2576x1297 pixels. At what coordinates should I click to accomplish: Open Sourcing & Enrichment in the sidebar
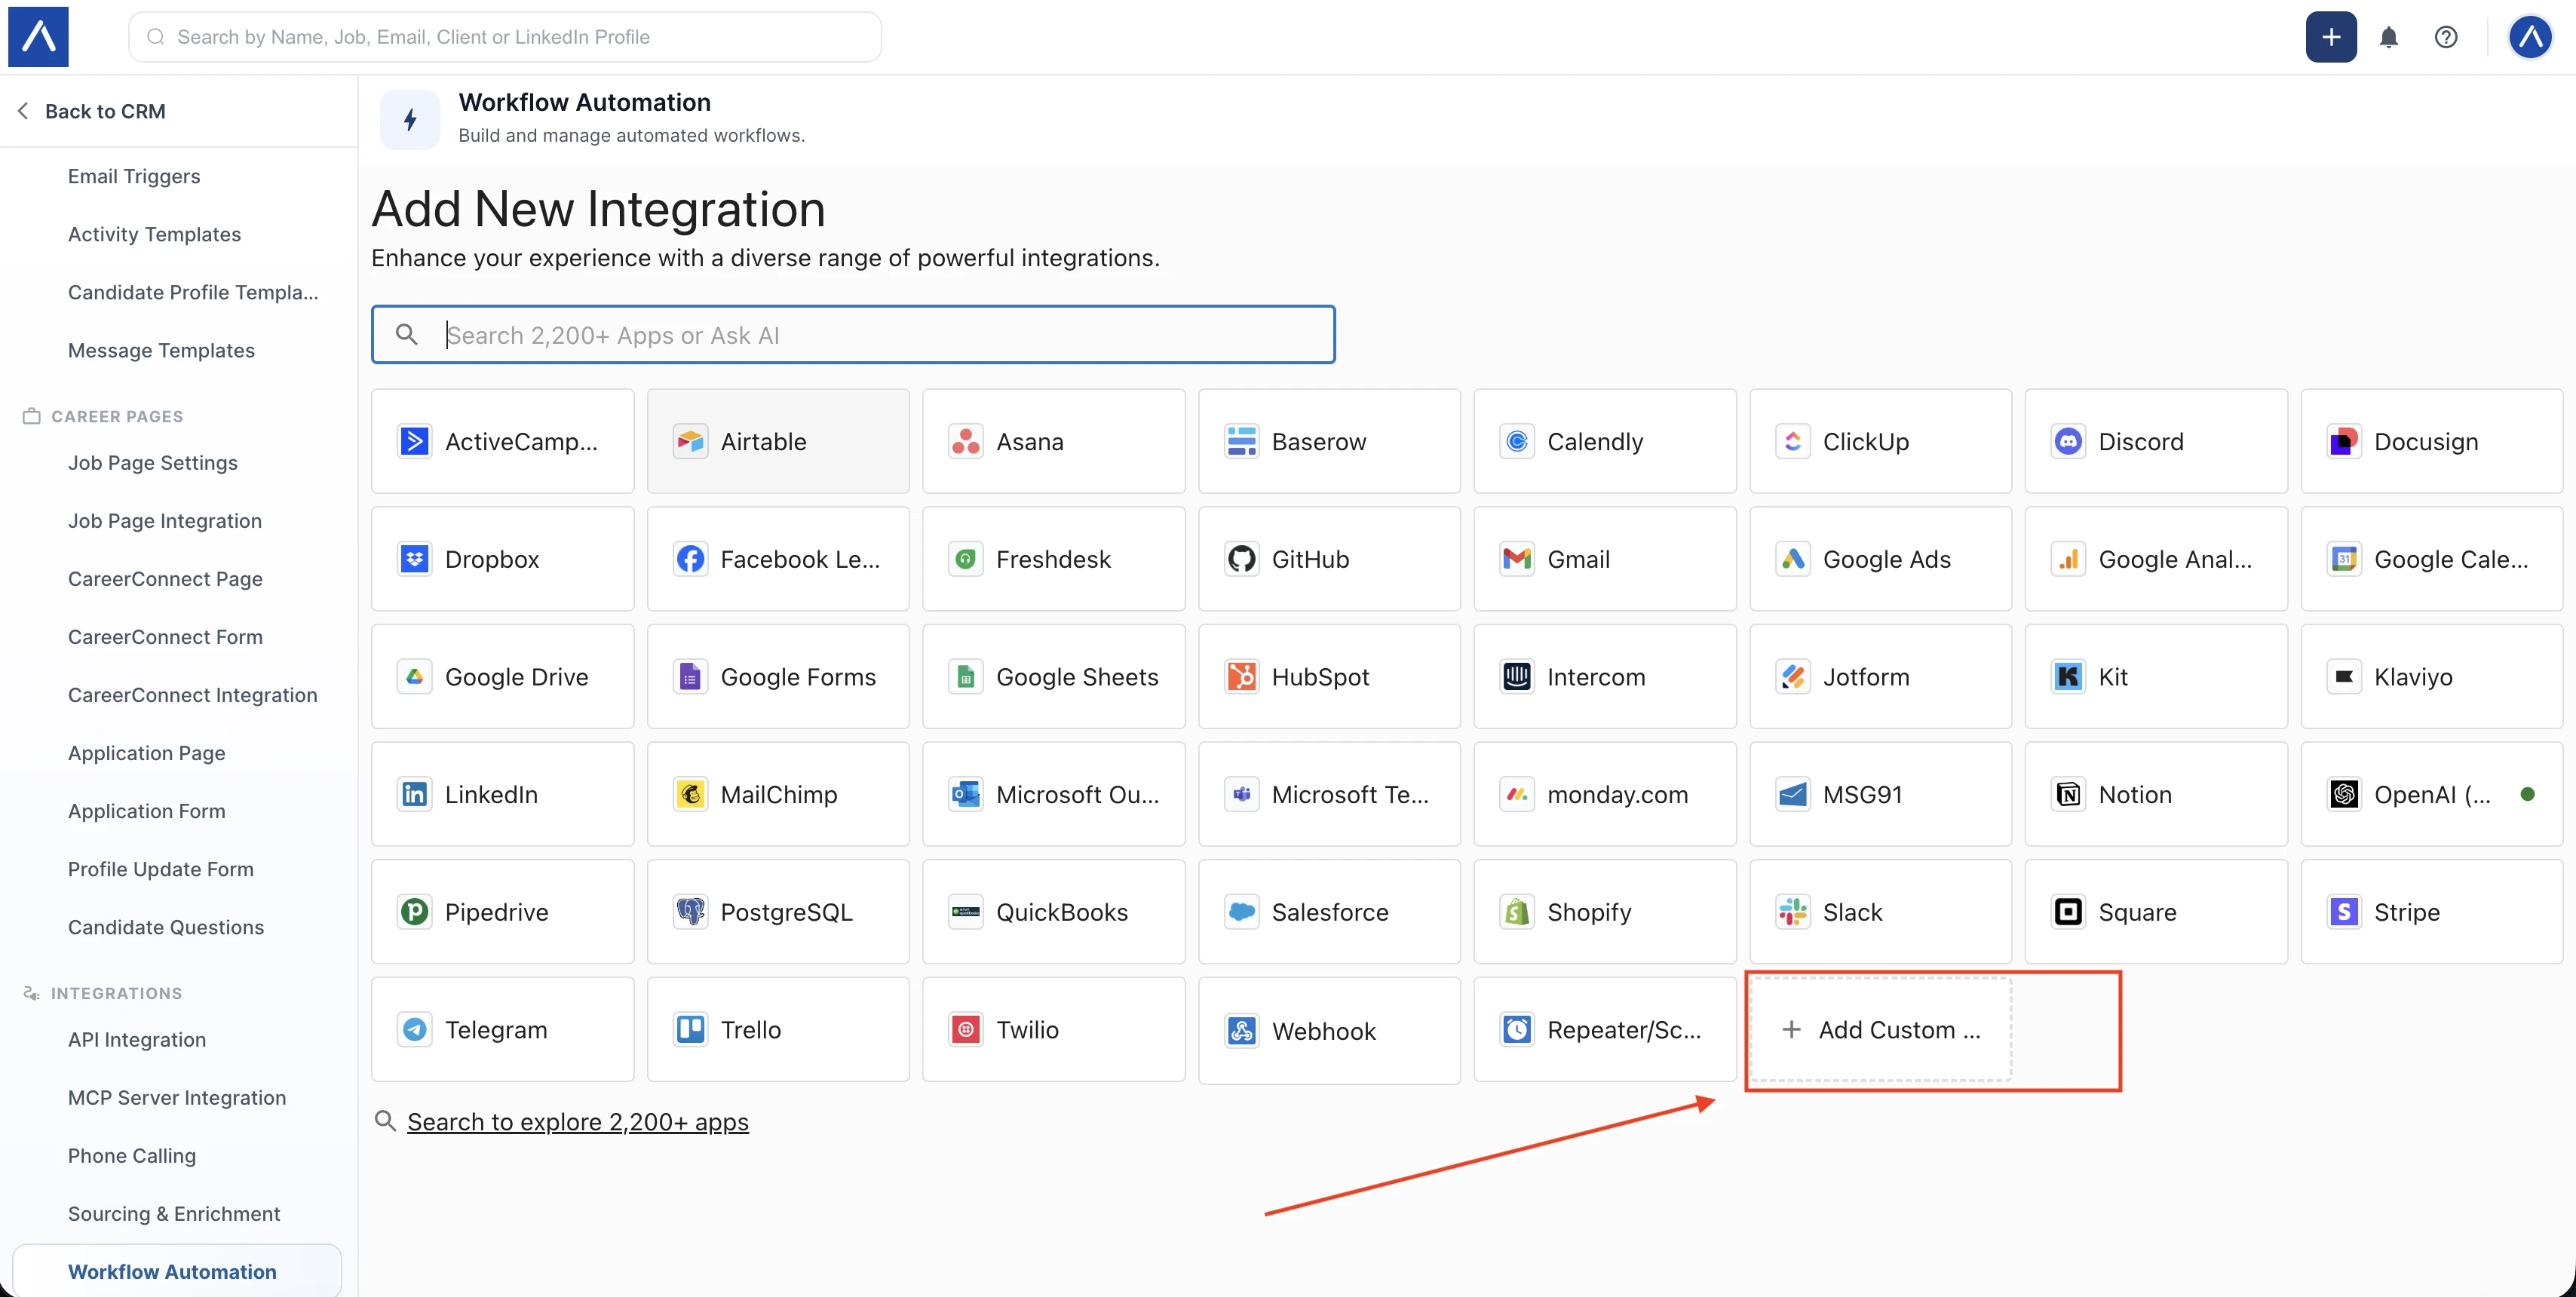point(174,1213)
